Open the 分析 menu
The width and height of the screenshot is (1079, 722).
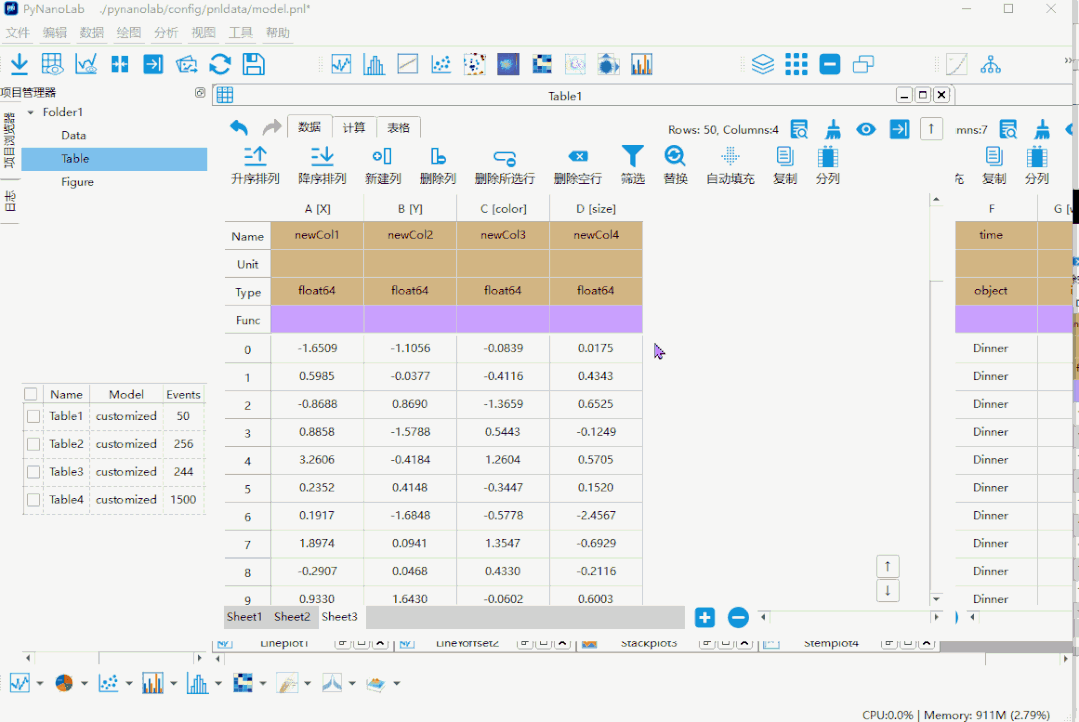click(x=166, y=32)
